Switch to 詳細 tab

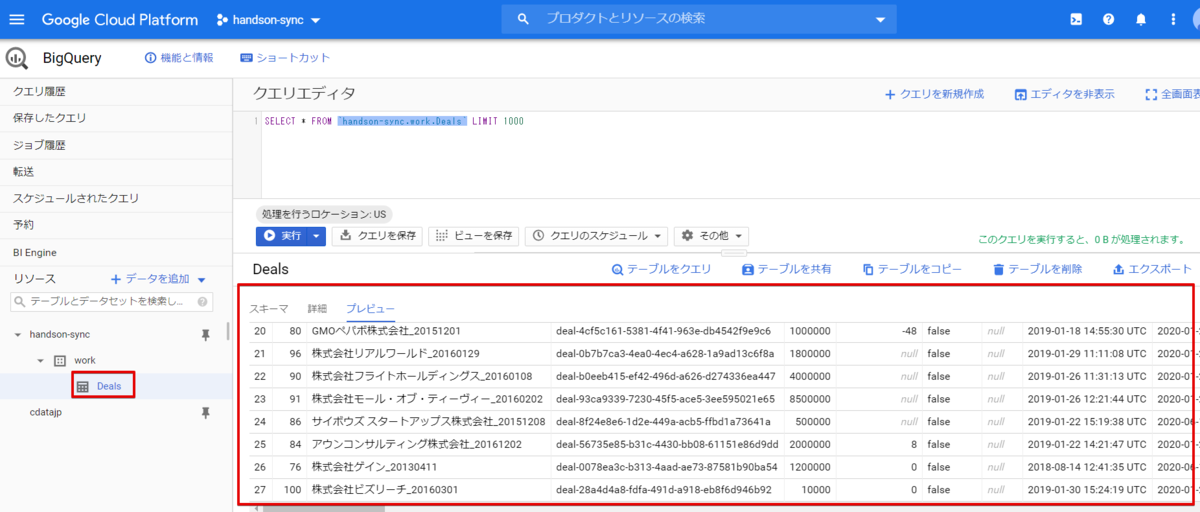(317, 308)
